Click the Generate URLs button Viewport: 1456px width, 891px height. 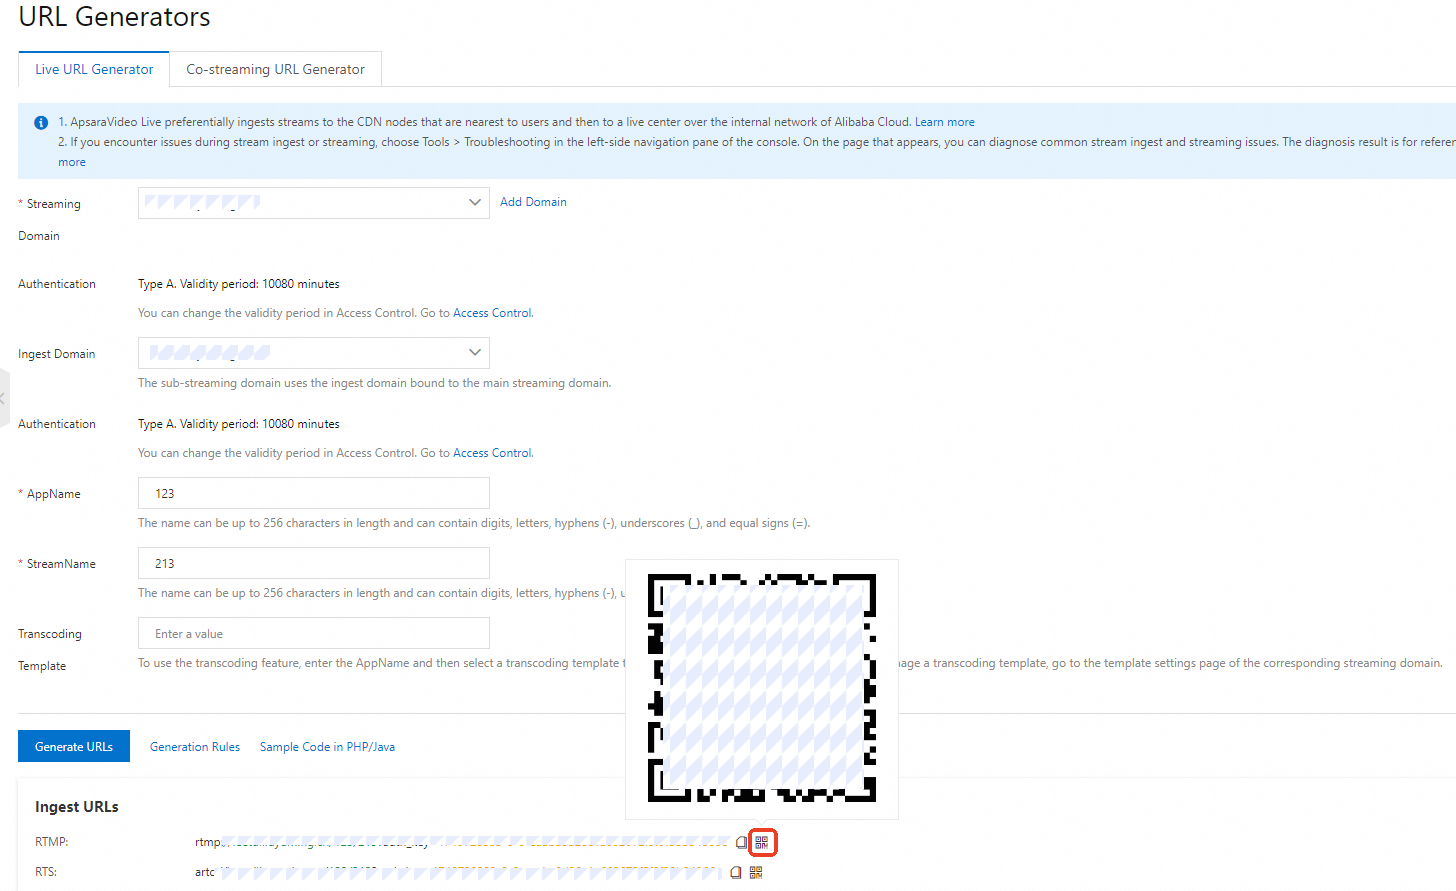(x=74, y=746)
